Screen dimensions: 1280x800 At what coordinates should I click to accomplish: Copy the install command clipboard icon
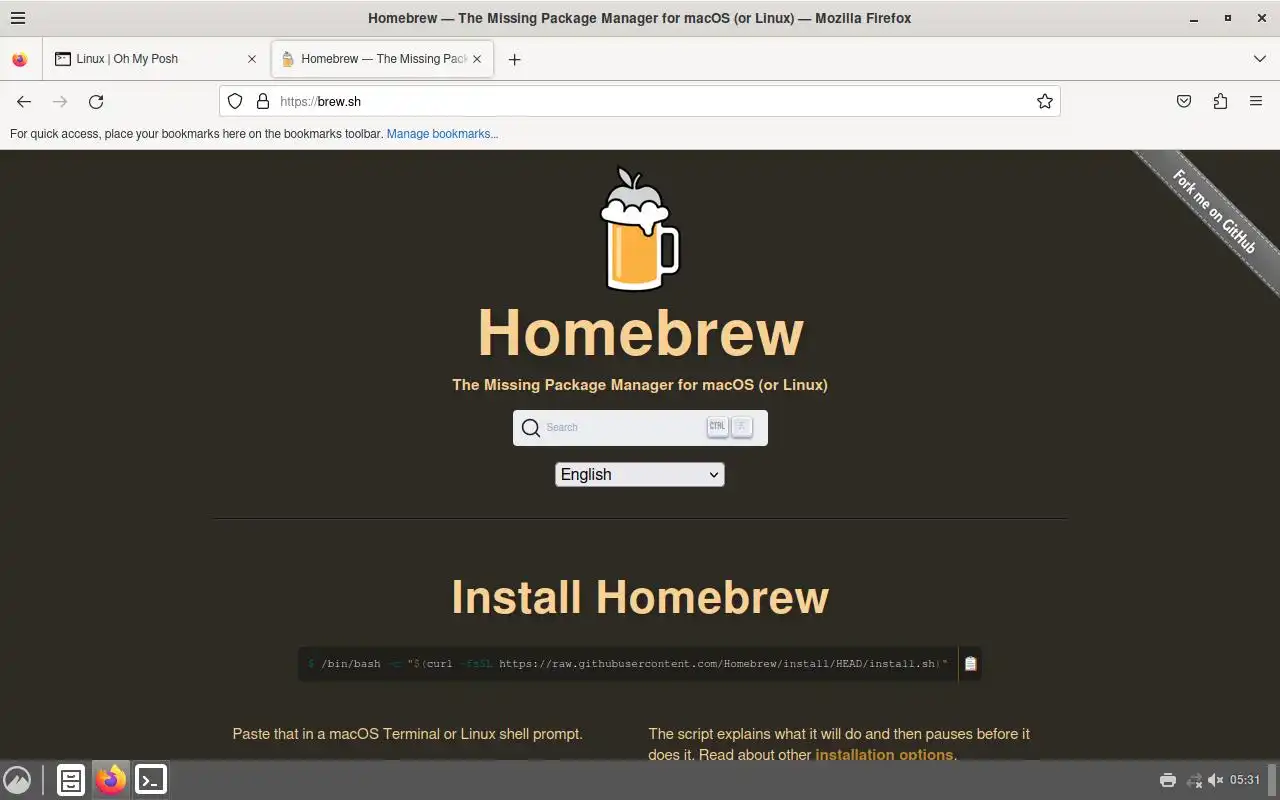970,663
